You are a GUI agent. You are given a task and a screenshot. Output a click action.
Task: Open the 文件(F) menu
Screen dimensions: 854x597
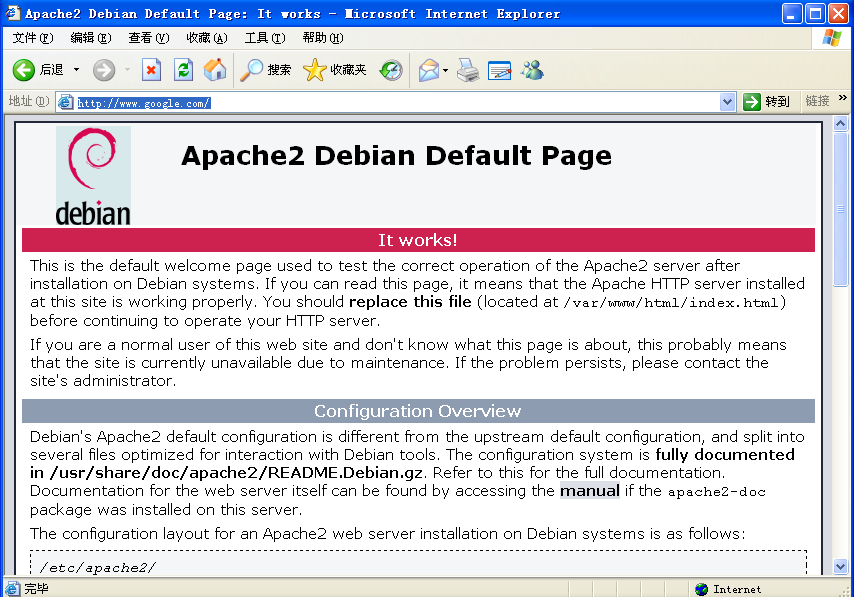click(33, 38)
